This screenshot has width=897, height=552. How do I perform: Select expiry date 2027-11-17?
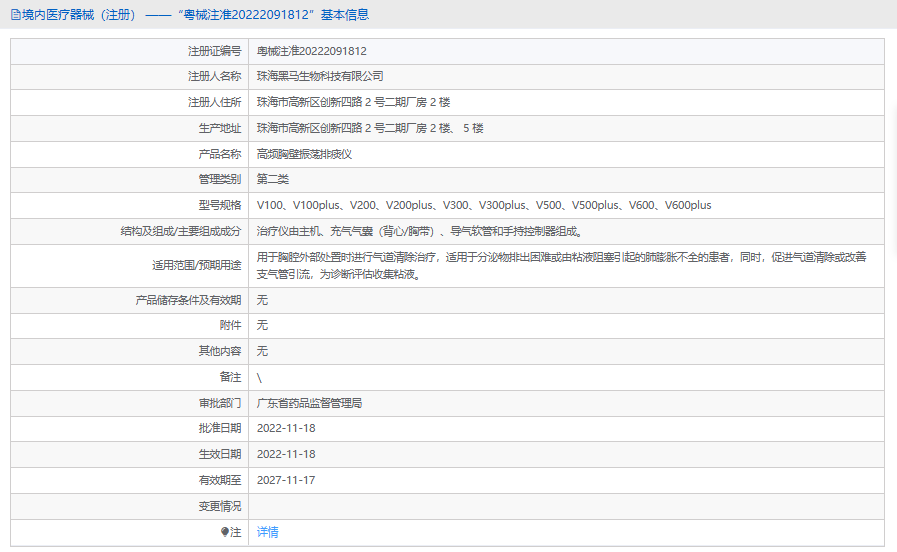tap(286, 480)
